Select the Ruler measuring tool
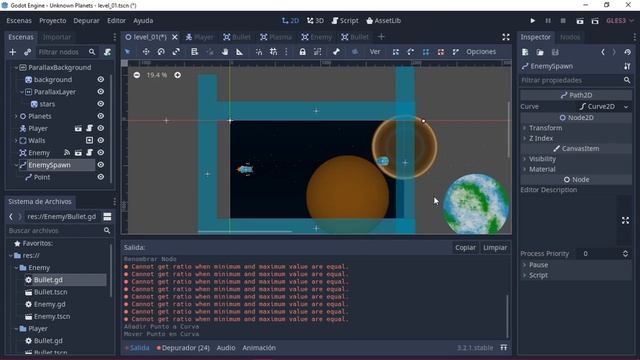 point(240,52)
